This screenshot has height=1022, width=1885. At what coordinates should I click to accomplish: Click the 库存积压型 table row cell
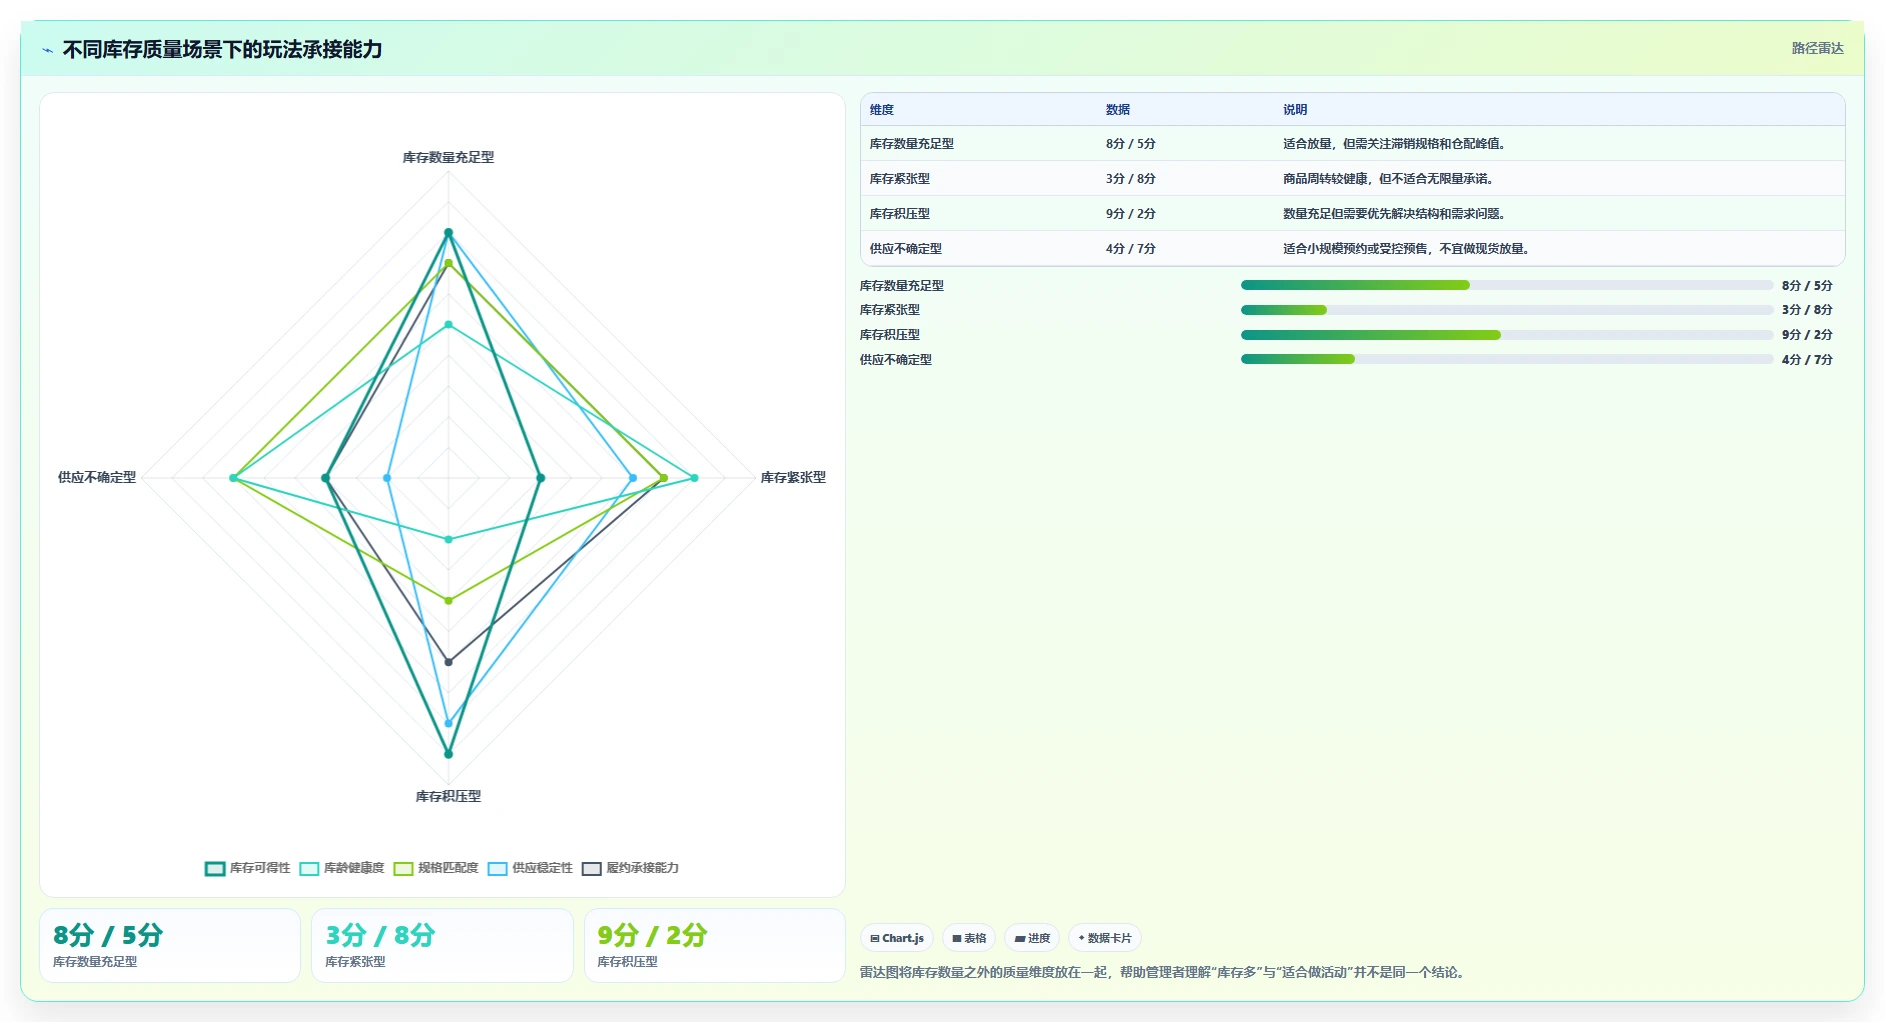coord(900,214)
